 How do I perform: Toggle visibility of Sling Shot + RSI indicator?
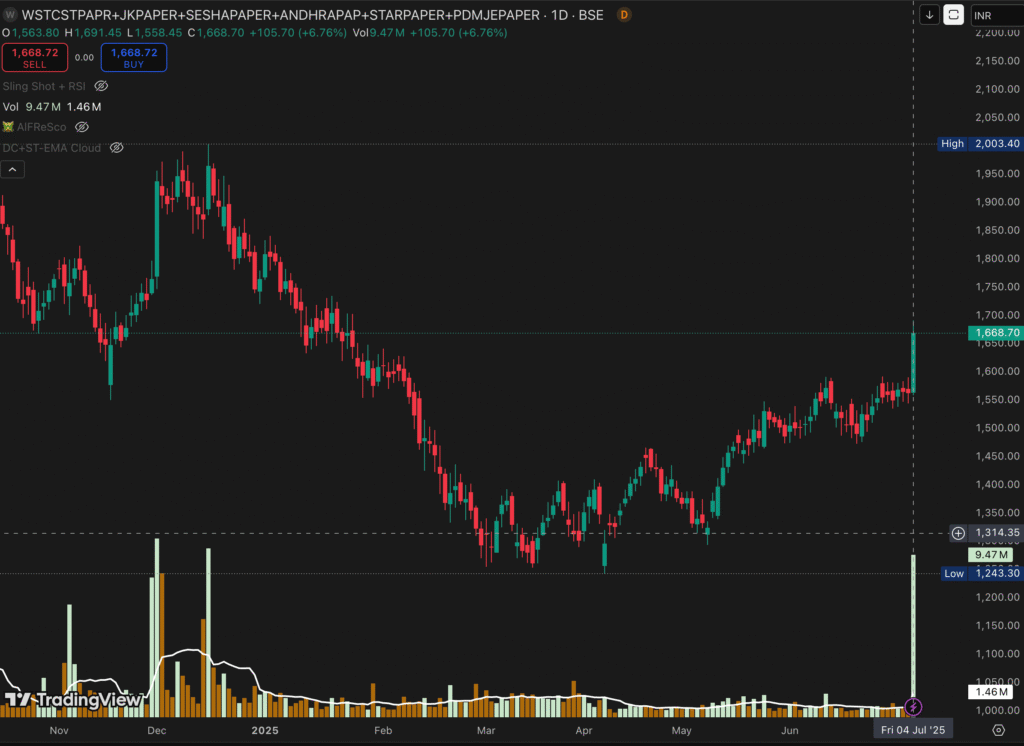point(101,86)
